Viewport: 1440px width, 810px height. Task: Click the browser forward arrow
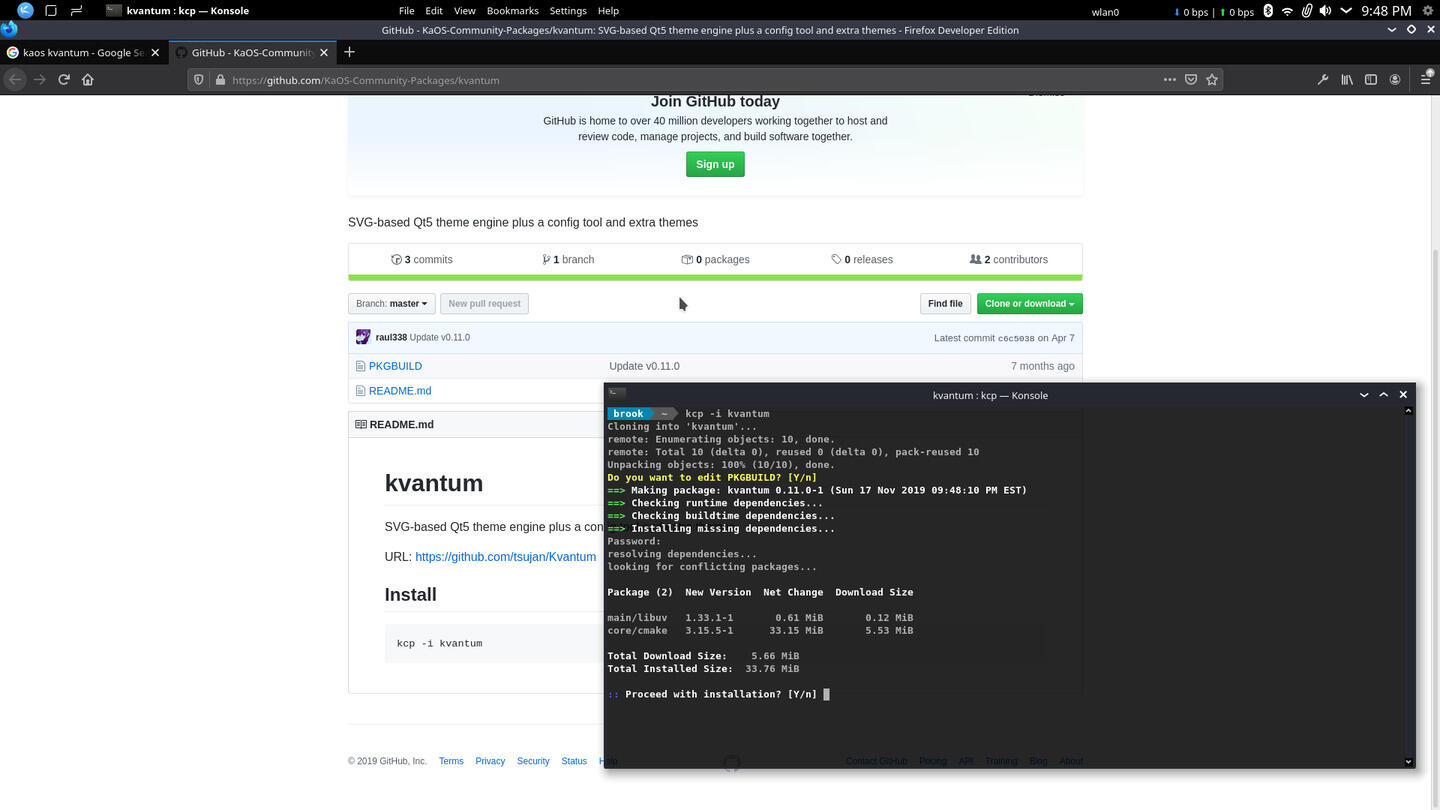point(40,80)
